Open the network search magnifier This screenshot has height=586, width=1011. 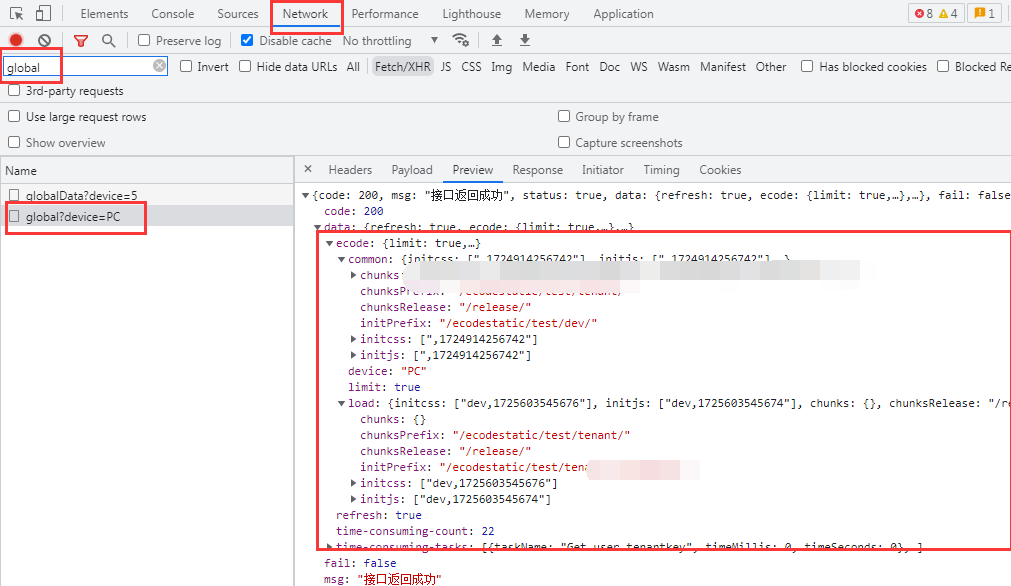pyautogui.click(x=108, y=41)
